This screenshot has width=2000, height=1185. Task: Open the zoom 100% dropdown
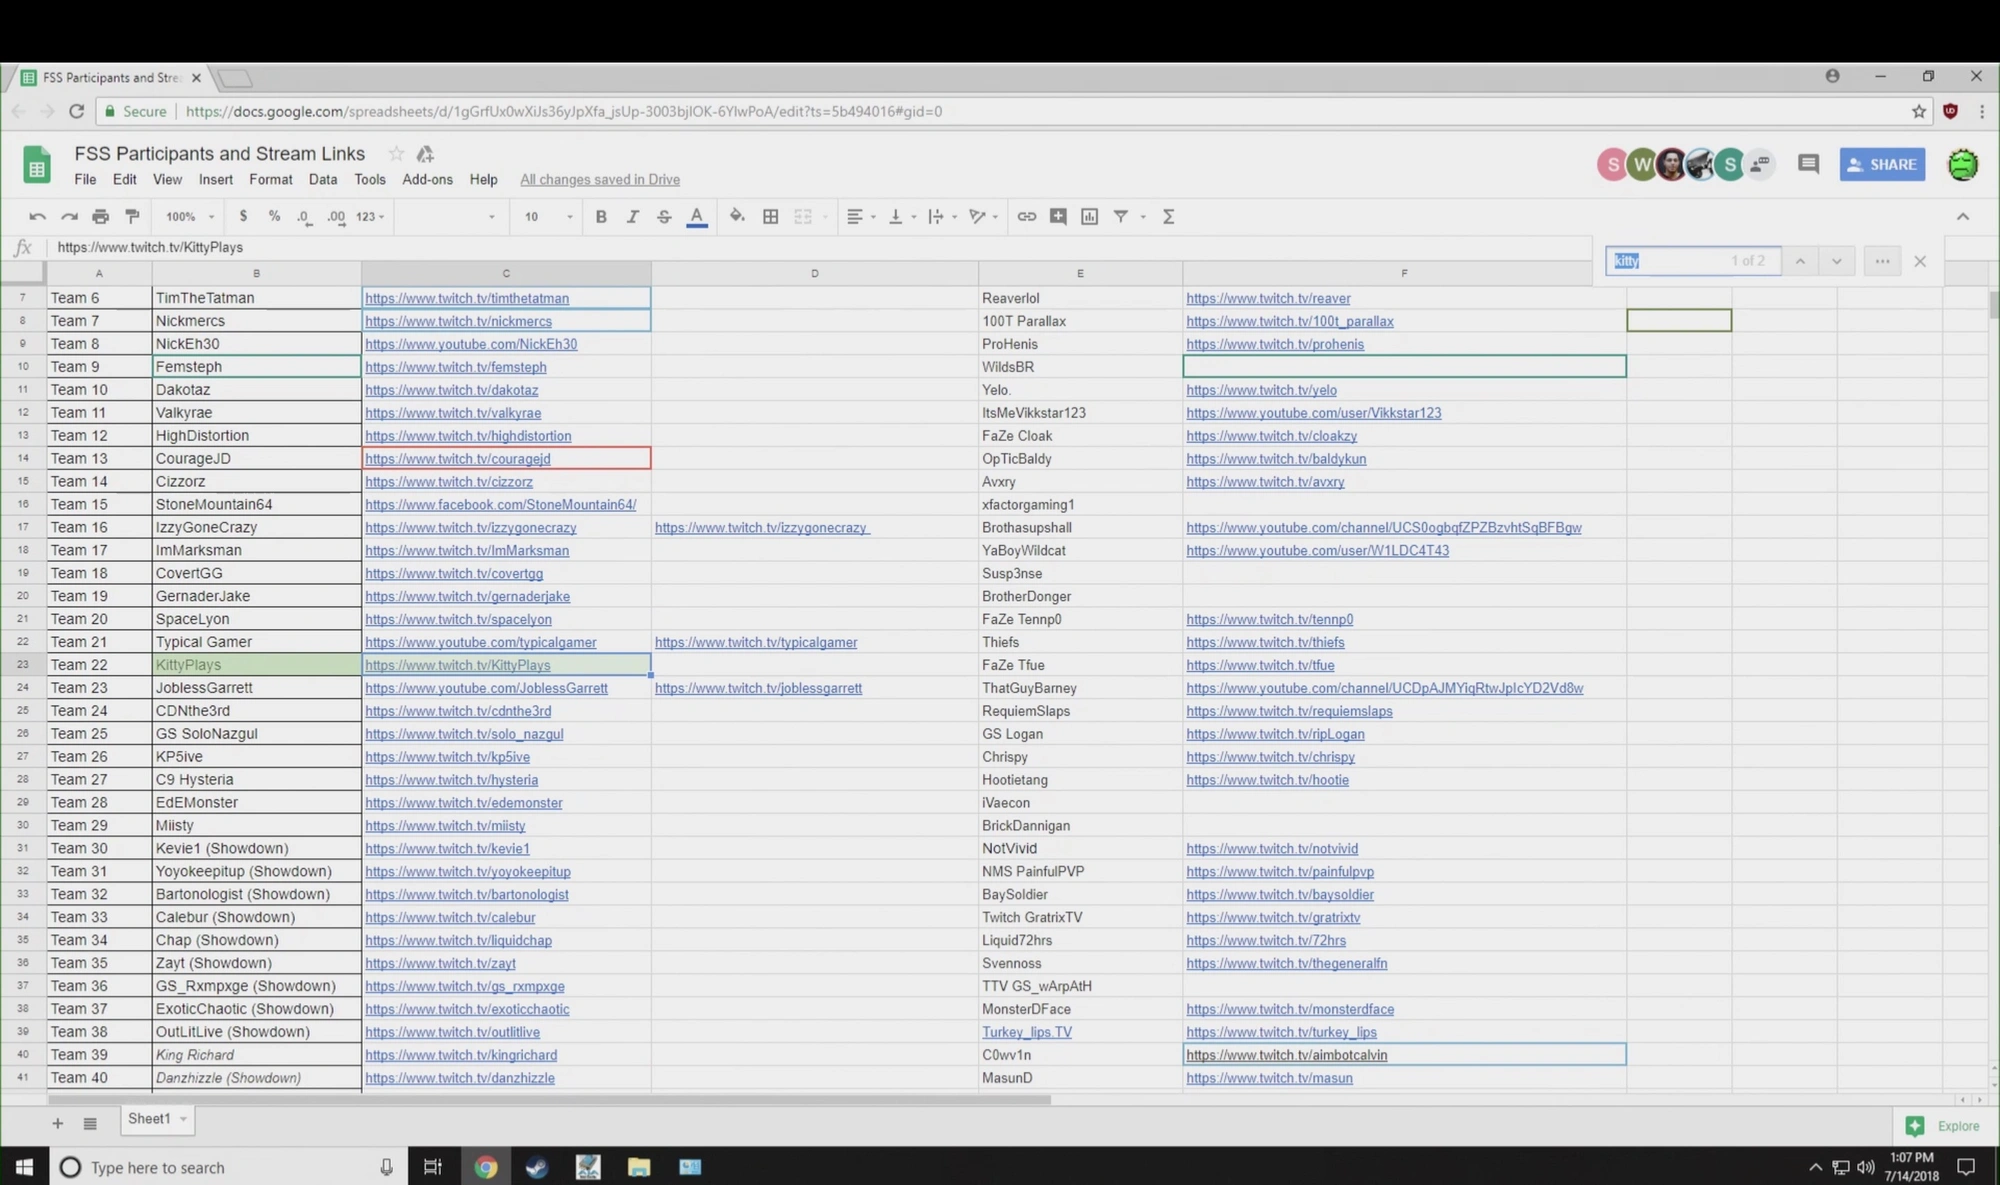click(190, 216)
